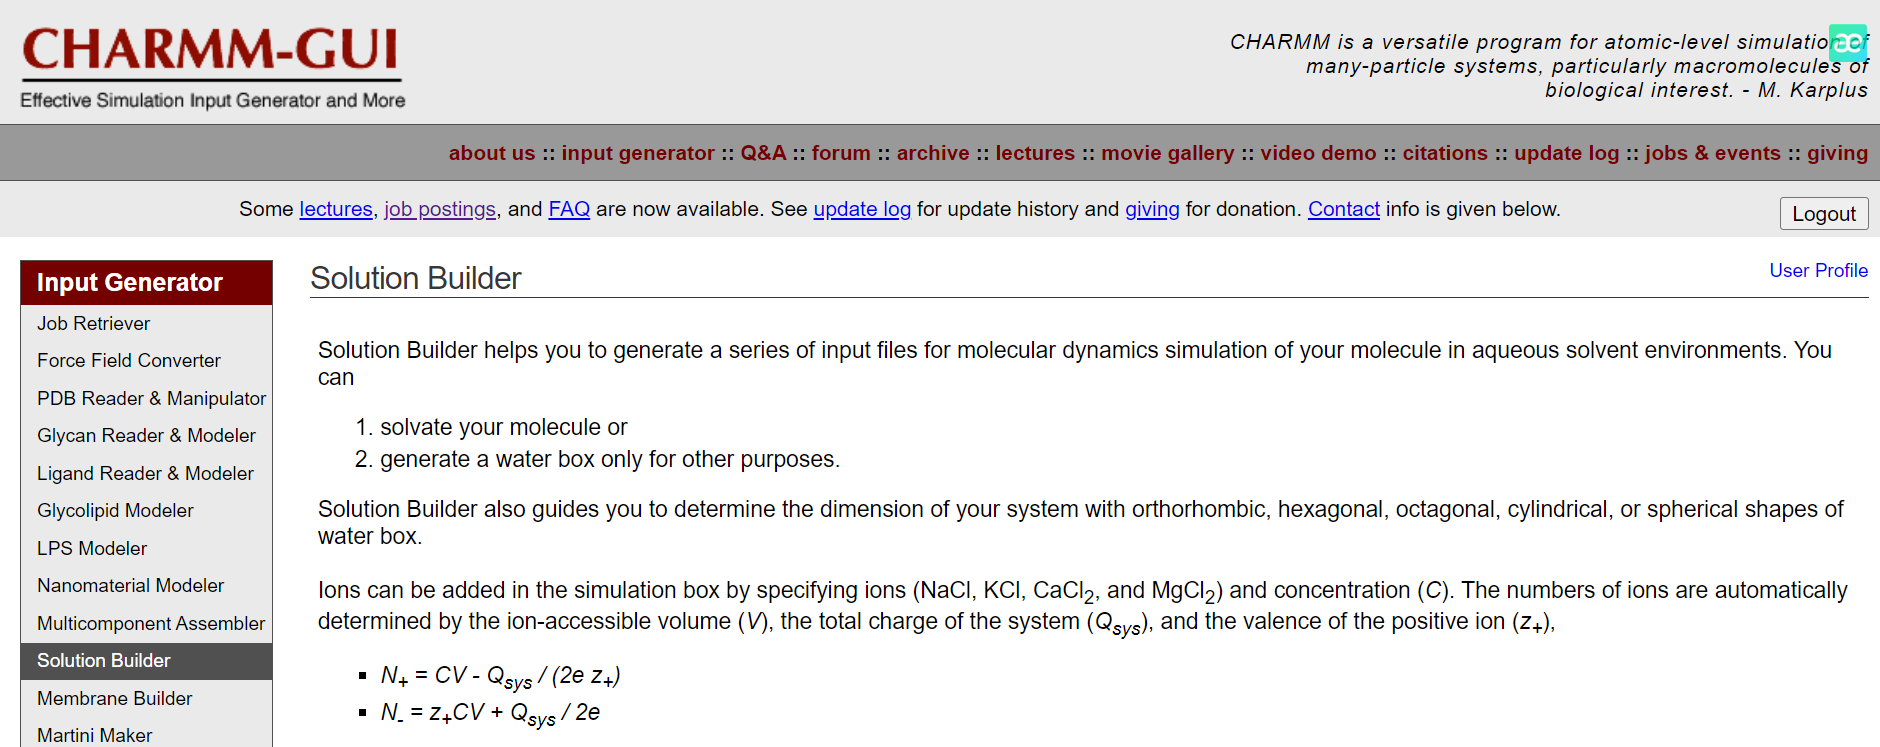The height and width of the screenshot is (747, 1880).
Task: Open the Q&A navigation item
Action: tap(763, 153)
